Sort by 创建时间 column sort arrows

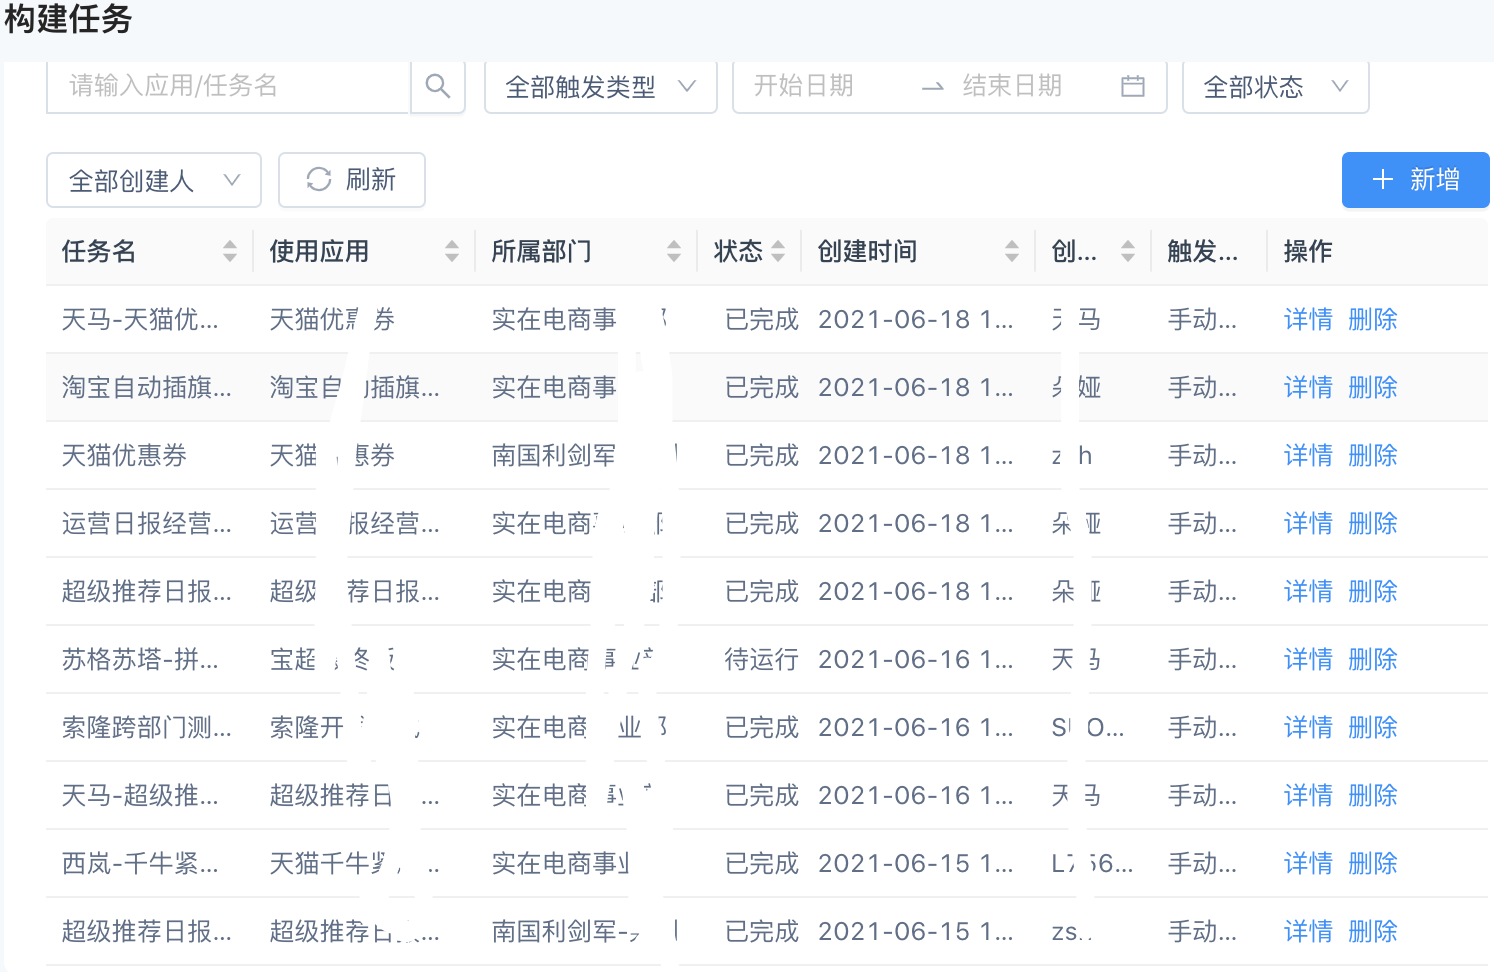(x=1012, y=251)
